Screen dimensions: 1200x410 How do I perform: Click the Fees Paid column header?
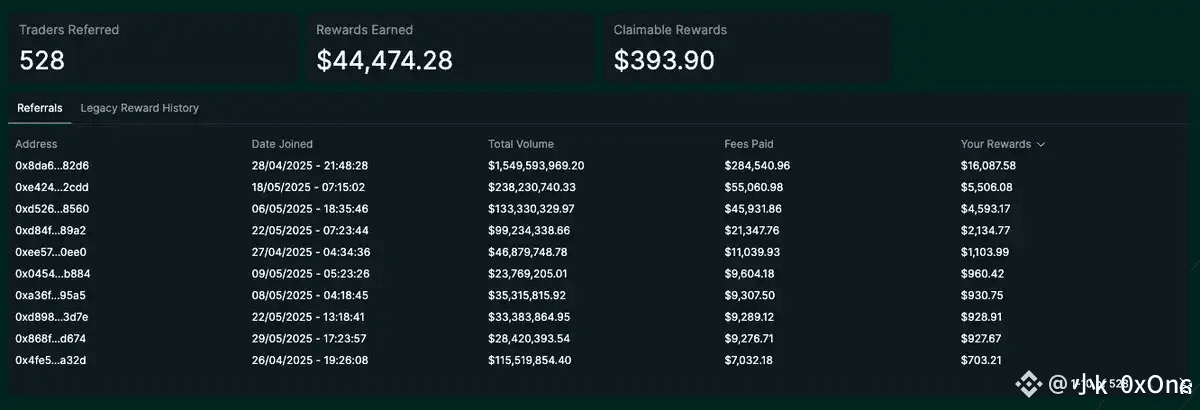click(x=749, y=144)
